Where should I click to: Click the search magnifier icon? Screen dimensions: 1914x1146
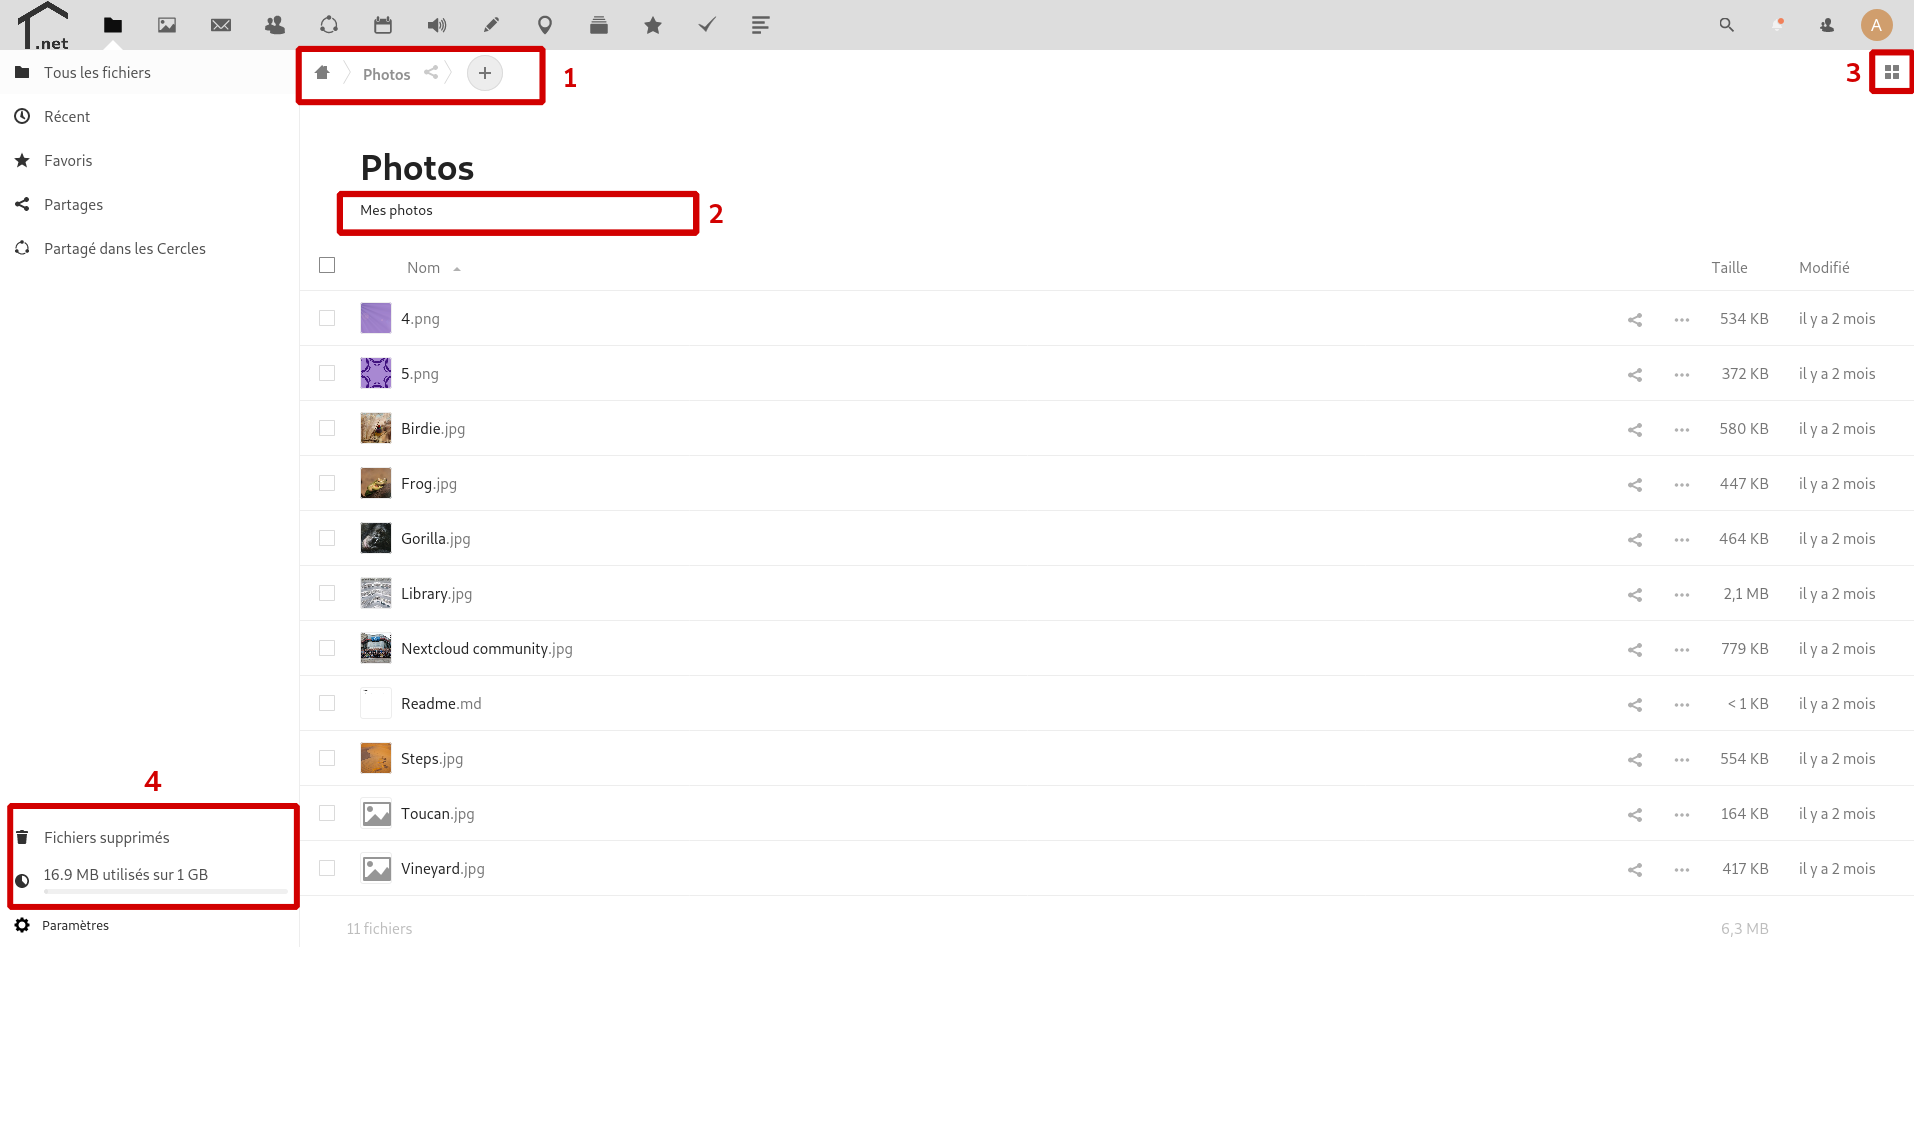(1726, 25)
